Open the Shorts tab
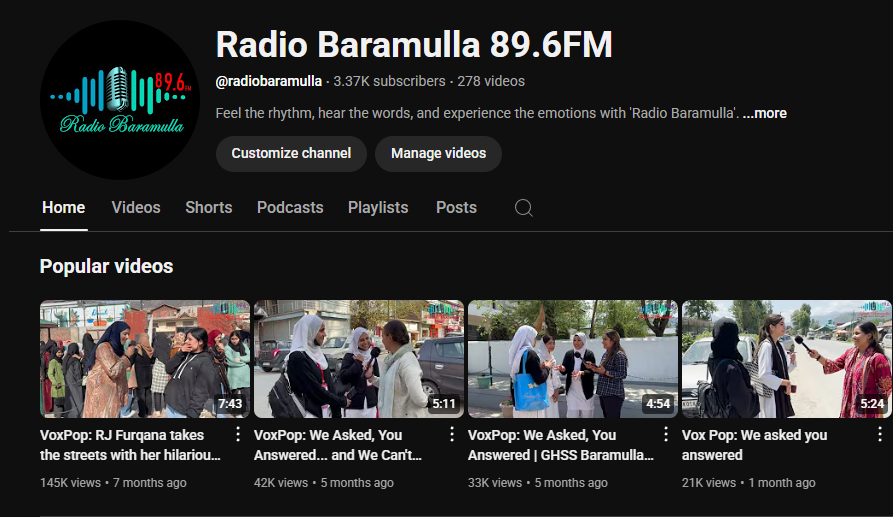 208,208
